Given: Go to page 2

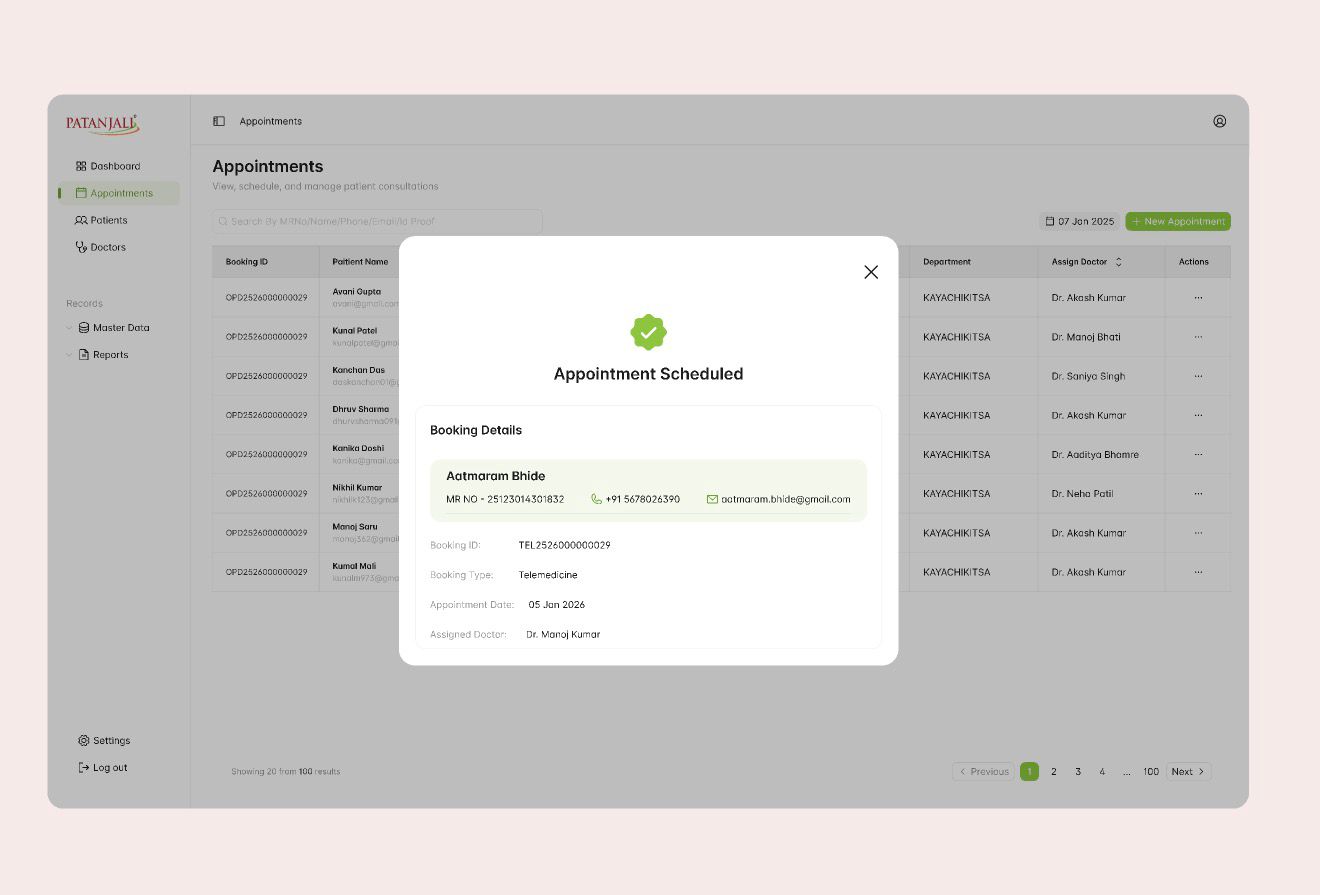Looking at the screenshot, I should coord(1054,772).
